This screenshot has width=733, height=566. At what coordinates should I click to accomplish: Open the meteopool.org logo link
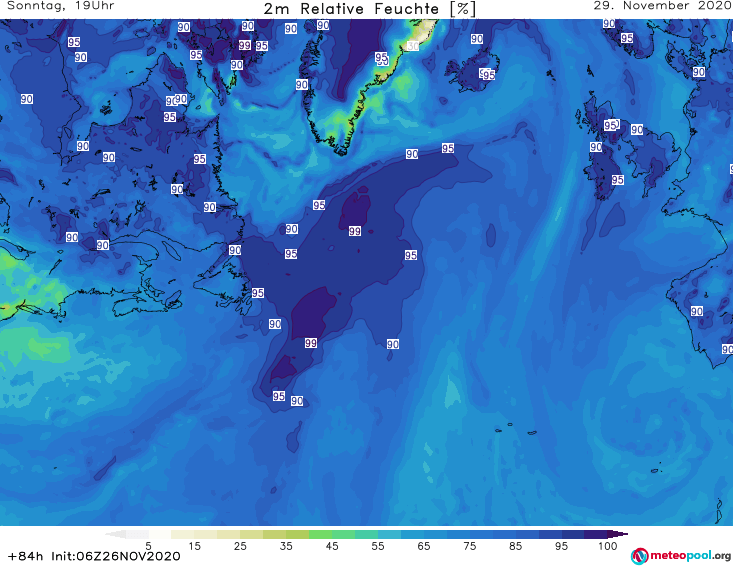(681, 556)
